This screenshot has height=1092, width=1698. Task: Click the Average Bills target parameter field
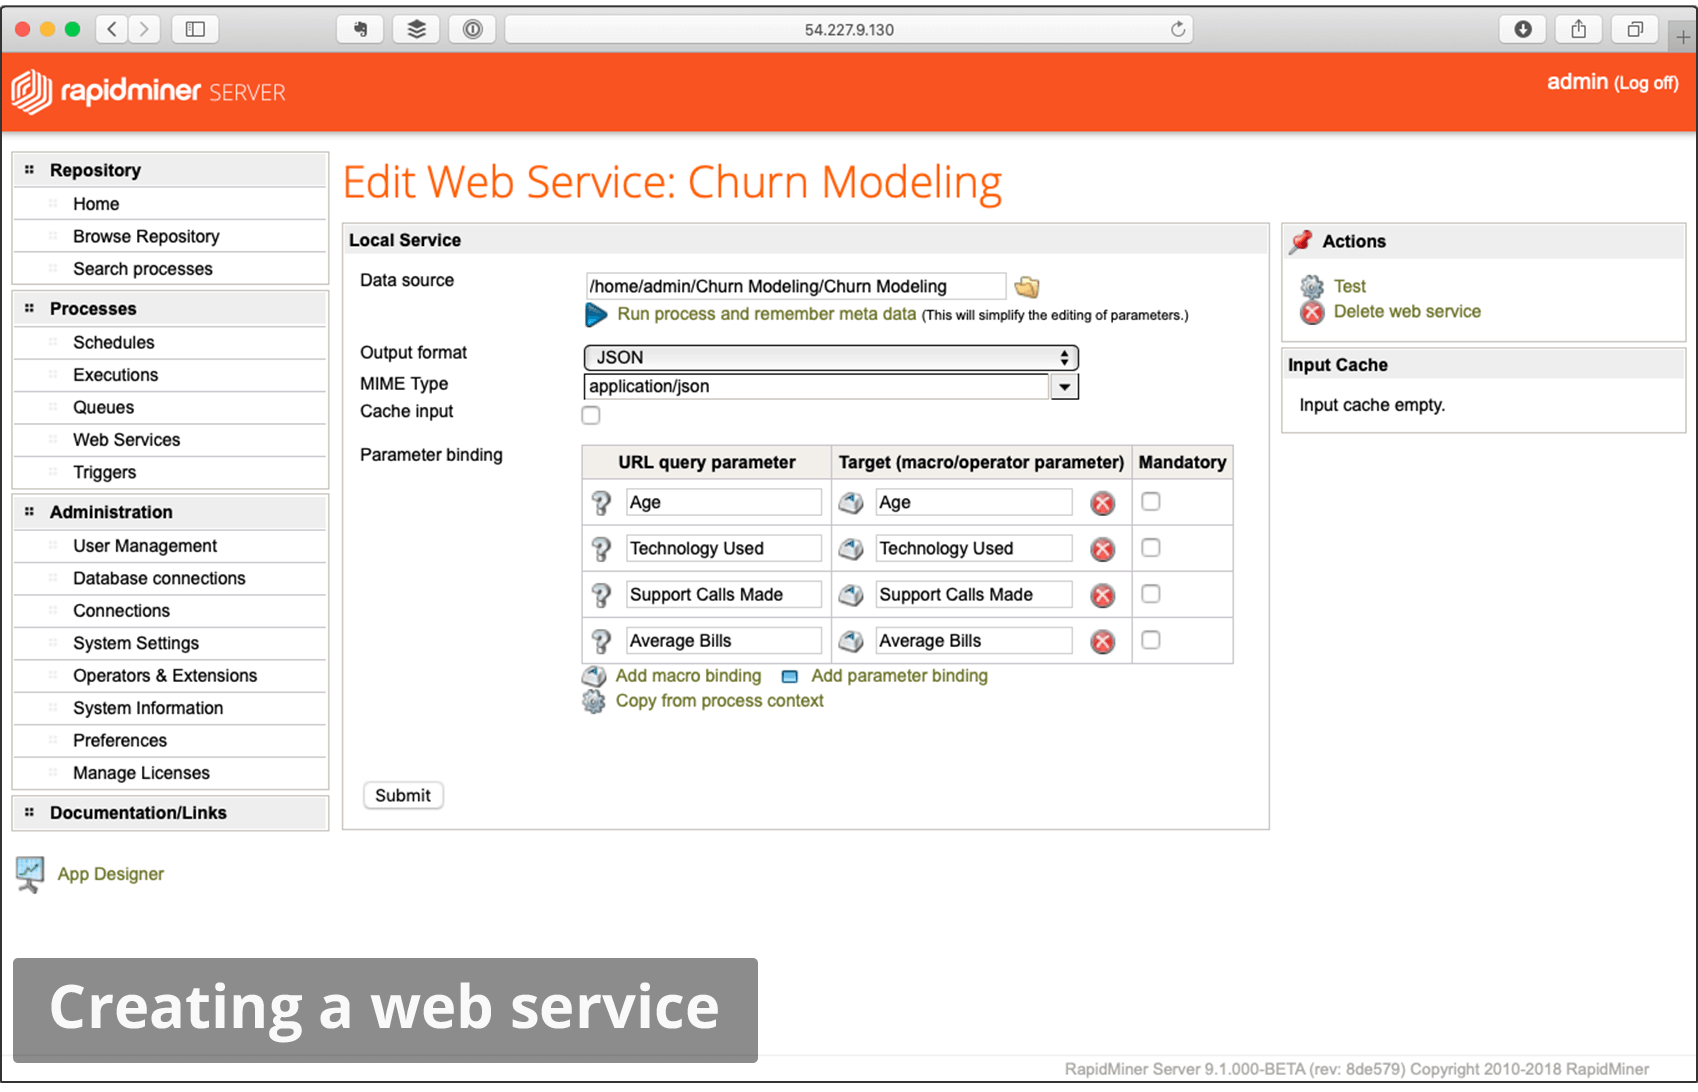(x=974, y=640)
